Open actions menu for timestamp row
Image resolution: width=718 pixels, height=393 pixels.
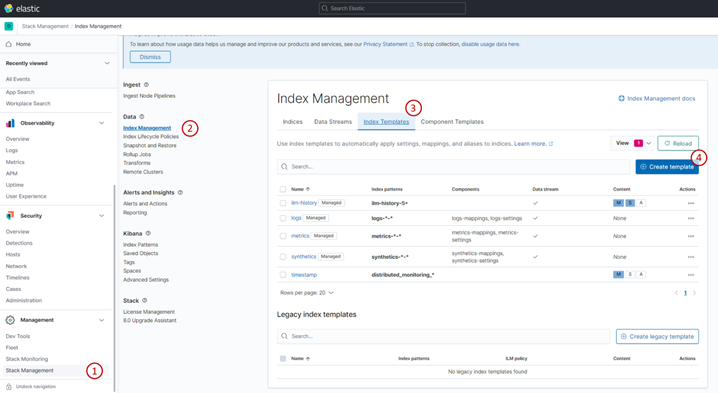pos(691,275)
